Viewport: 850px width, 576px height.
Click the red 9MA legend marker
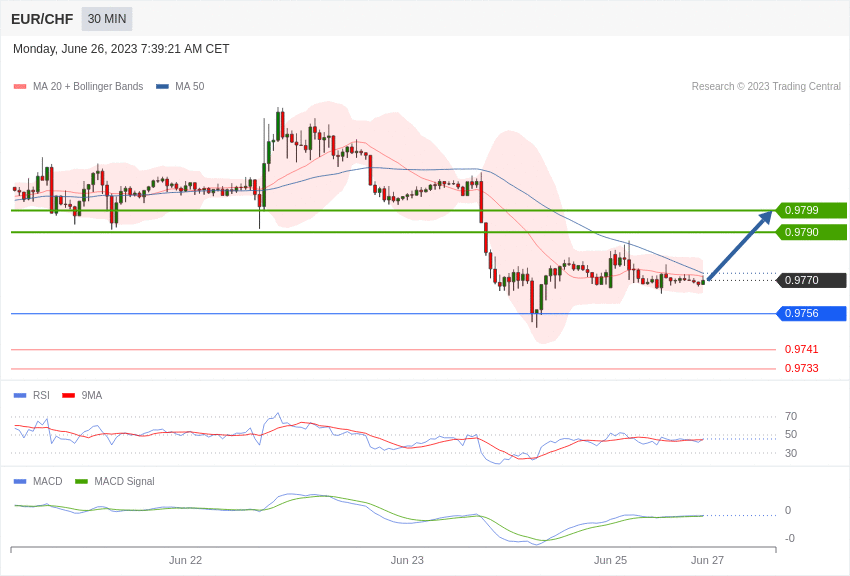(69, 396)
